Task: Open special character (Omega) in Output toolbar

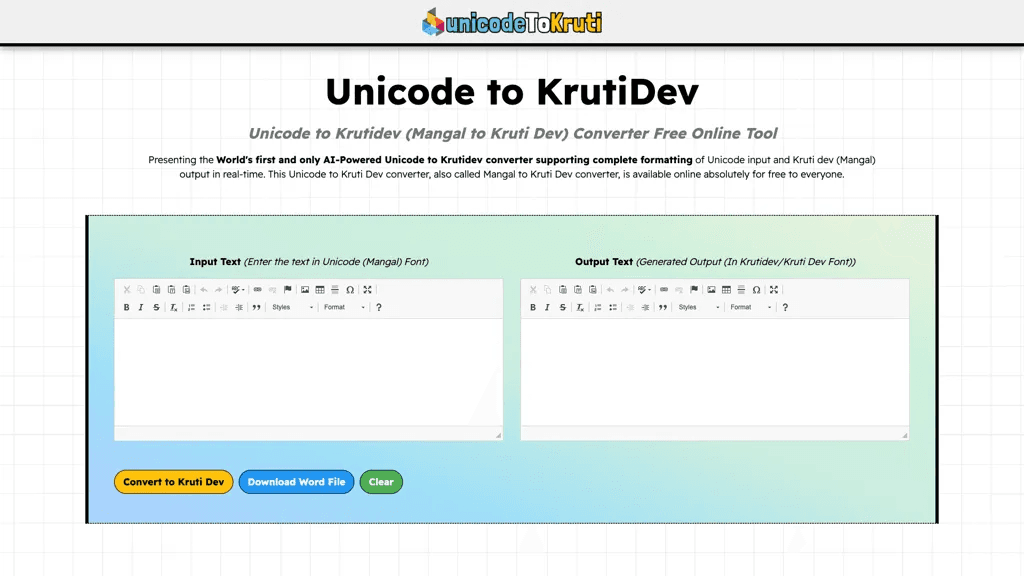Action: 756,289
